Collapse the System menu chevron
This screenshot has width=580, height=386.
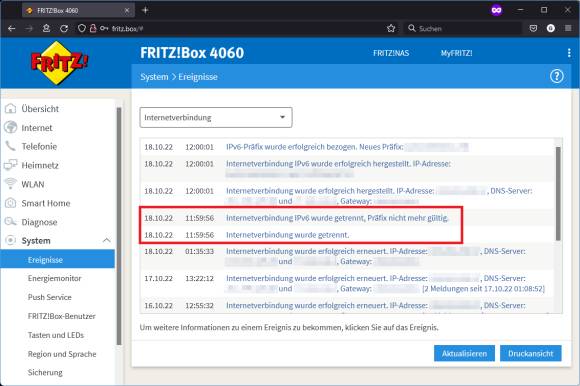[x=107, y=241]
